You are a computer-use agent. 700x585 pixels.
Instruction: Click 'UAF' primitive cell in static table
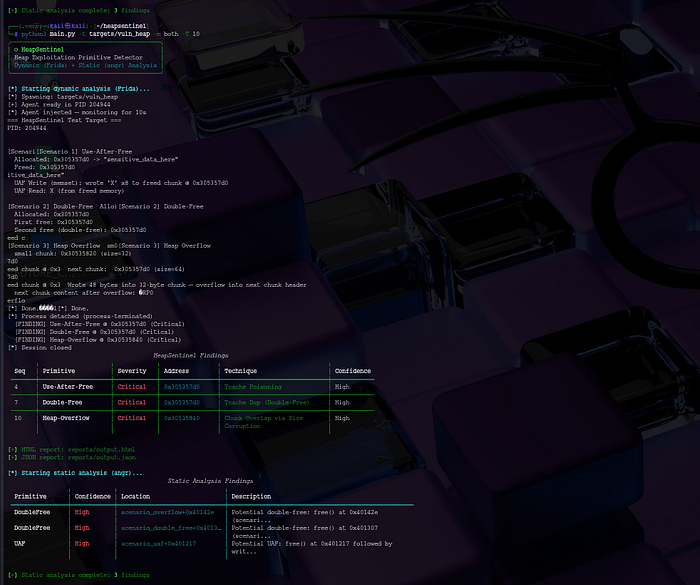point(20,543)
